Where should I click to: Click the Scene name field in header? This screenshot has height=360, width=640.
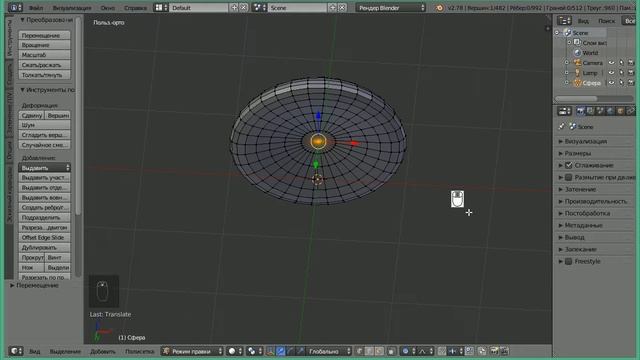tap(298, 8)
